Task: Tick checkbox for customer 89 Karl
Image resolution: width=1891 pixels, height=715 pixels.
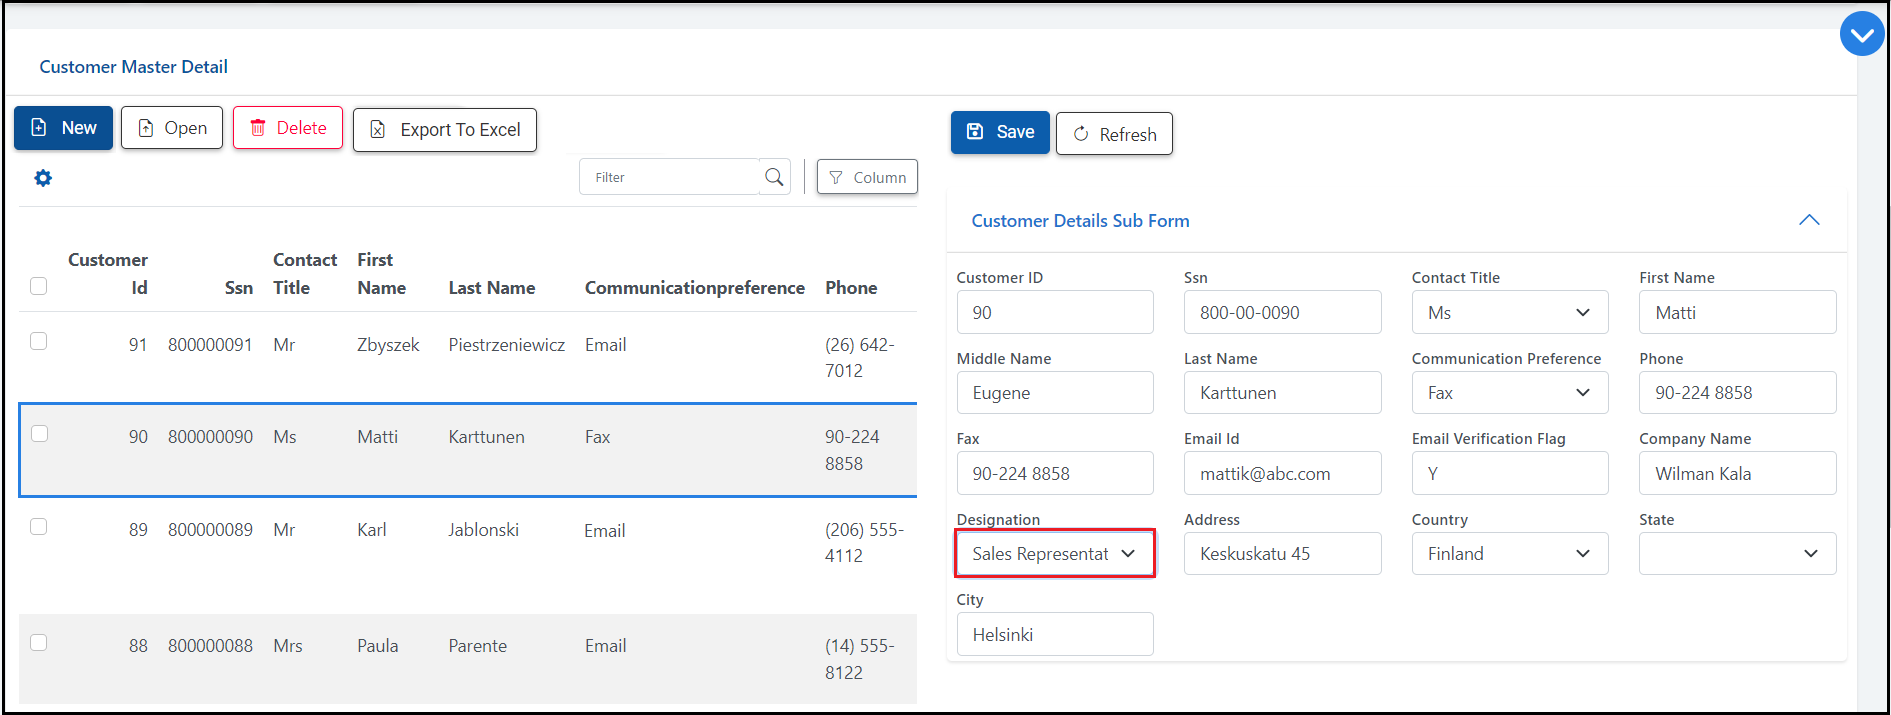Action: click(39, 527)
